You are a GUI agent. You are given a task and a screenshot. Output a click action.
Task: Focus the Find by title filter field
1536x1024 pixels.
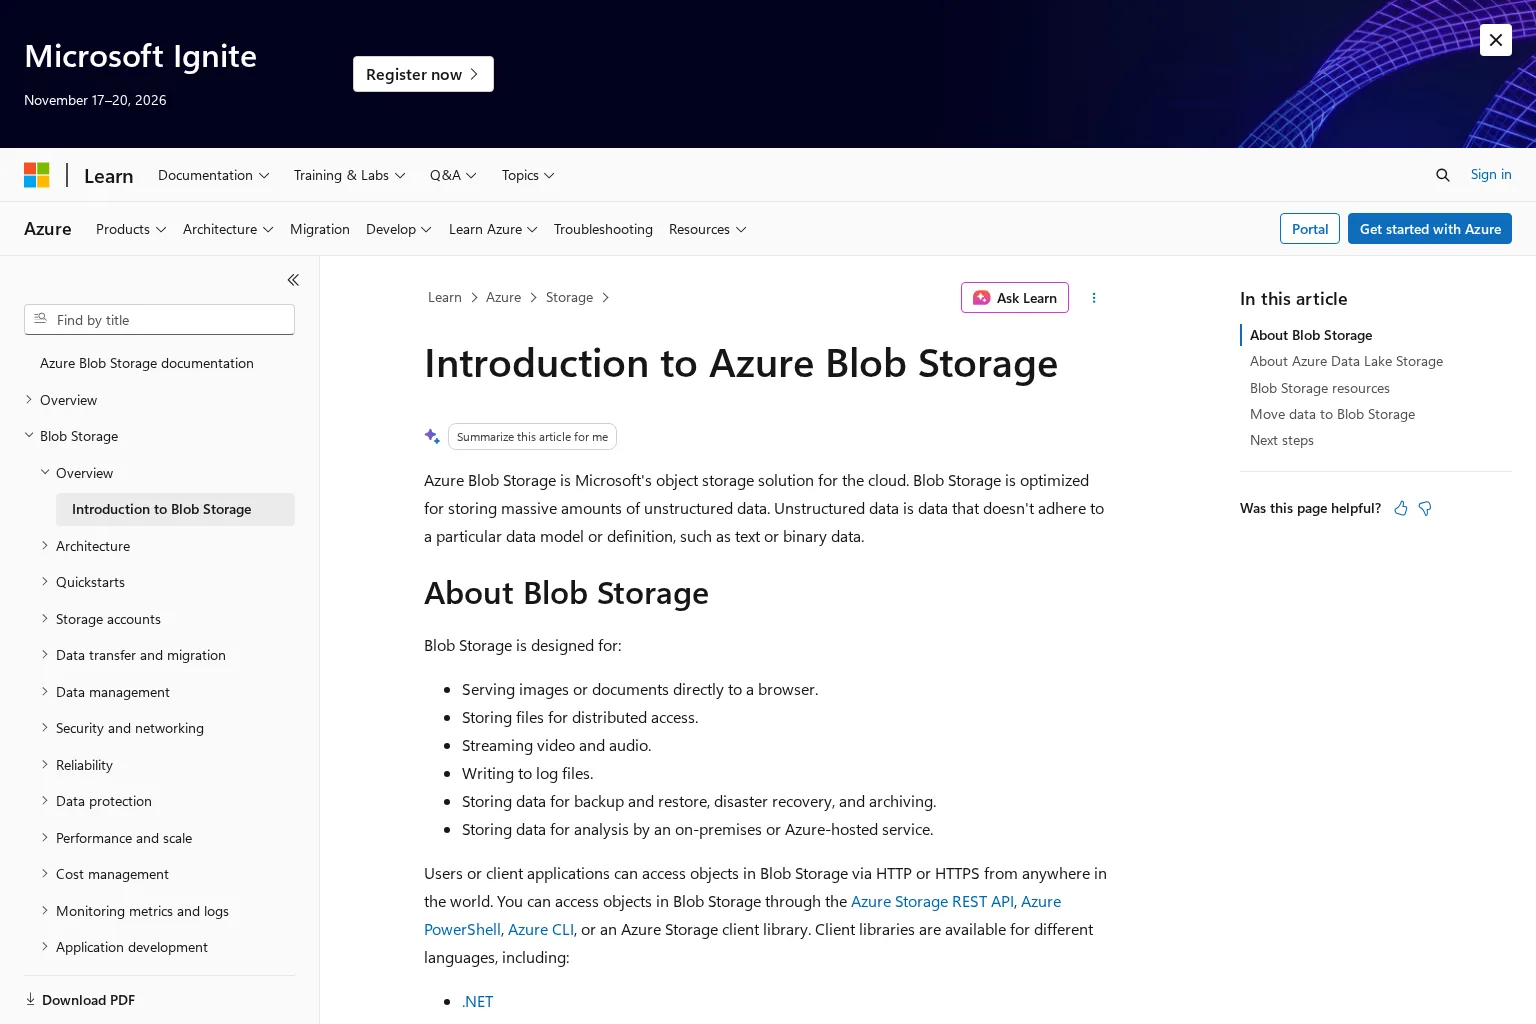coord(160,320)
